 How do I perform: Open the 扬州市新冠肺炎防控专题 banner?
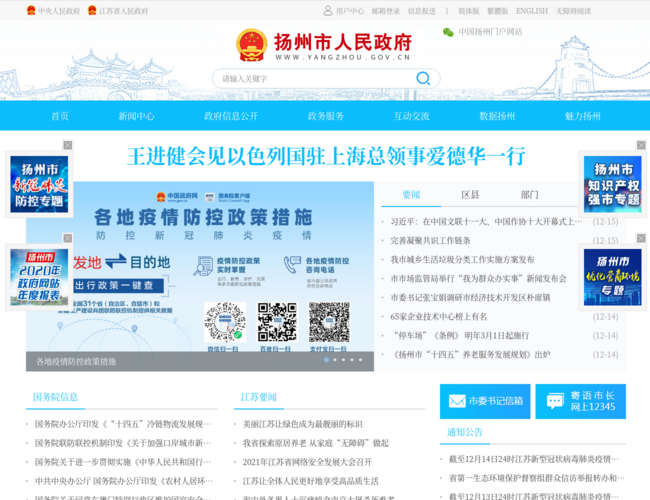click(39, 184)
